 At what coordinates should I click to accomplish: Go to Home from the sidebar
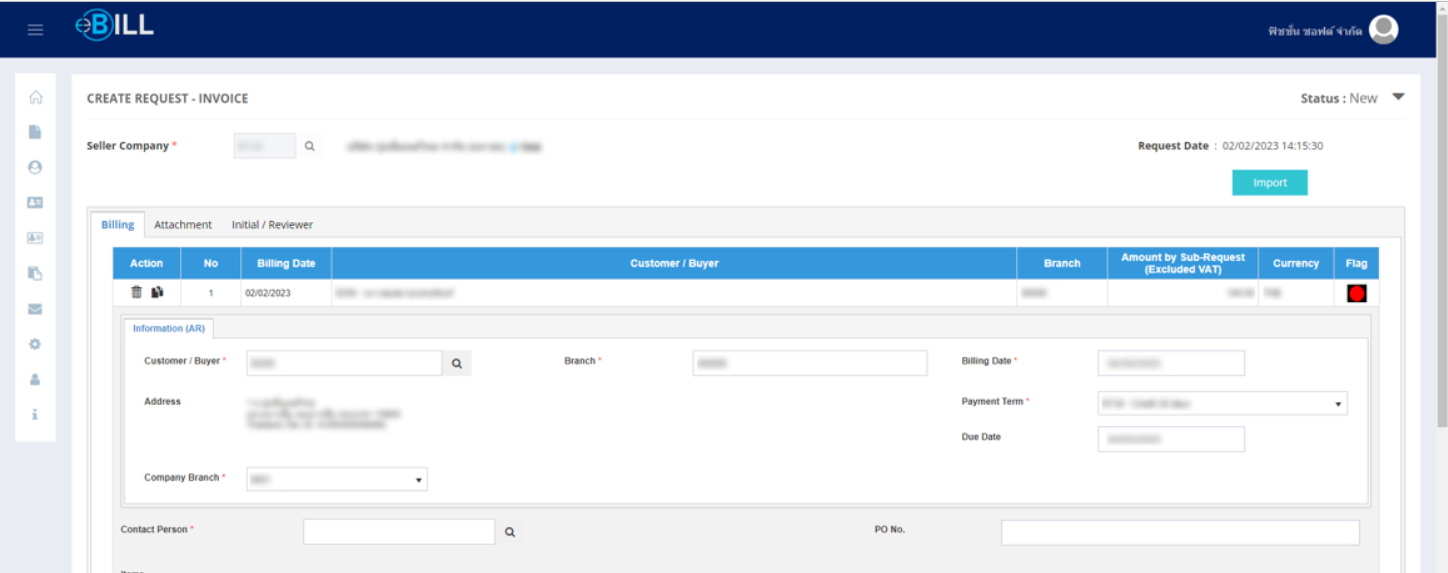[35, 97]
